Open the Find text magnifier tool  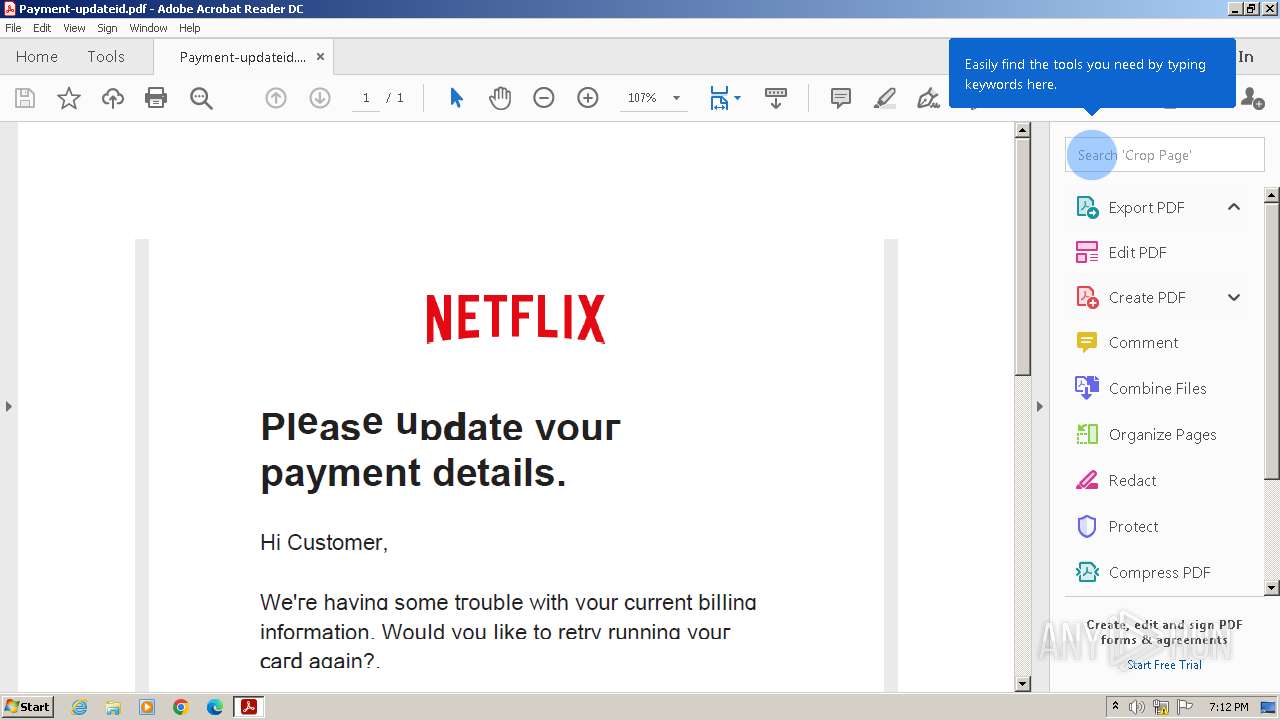pos(201,98)
